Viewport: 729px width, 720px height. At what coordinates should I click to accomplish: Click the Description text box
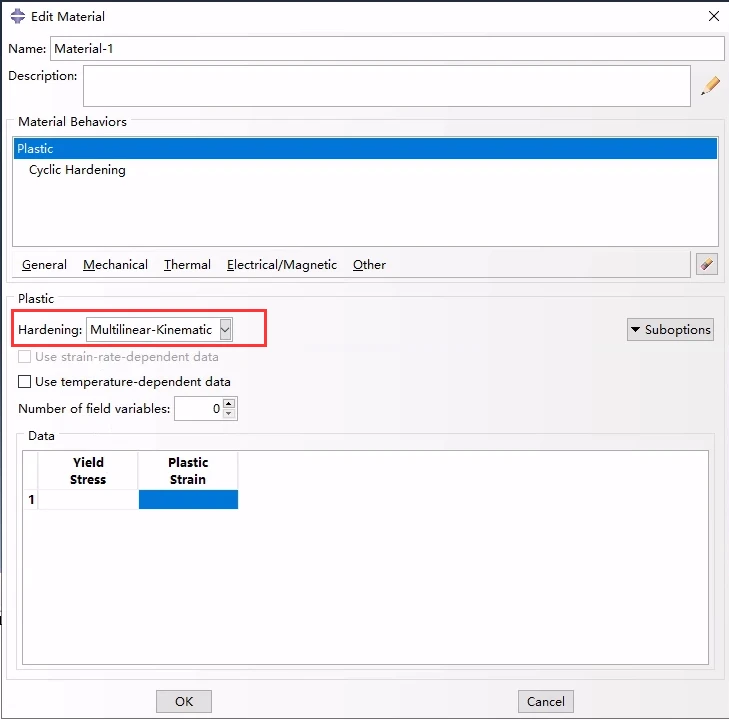387,86
